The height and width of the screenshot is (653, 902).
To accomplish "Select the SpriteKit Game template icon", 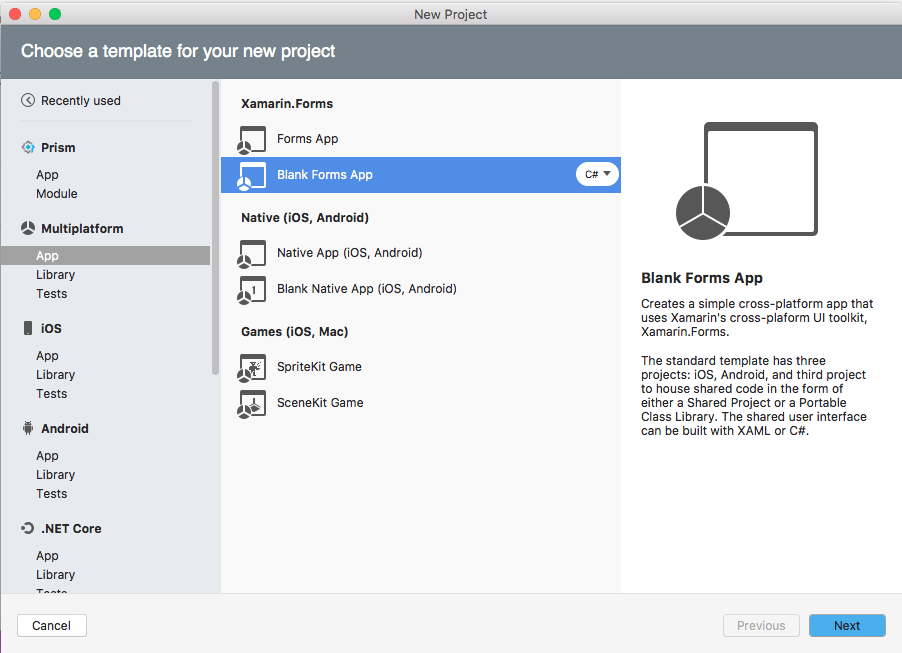I will click(252, 367).
